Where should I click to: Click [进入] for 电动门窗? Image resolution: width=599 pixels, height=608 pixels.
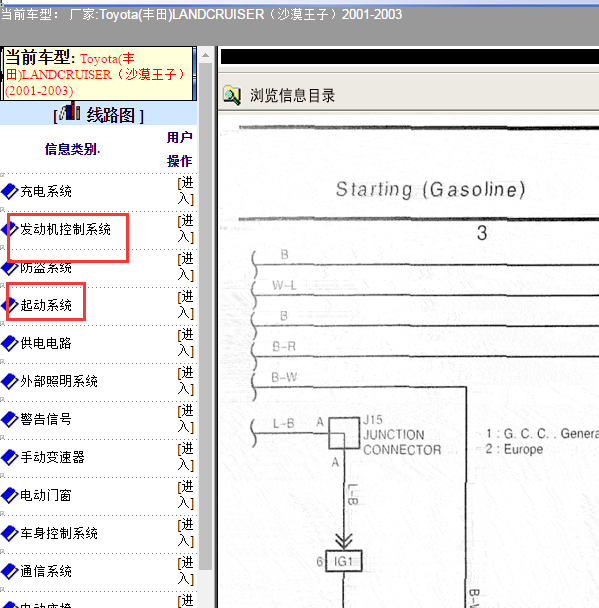point(186,495)
